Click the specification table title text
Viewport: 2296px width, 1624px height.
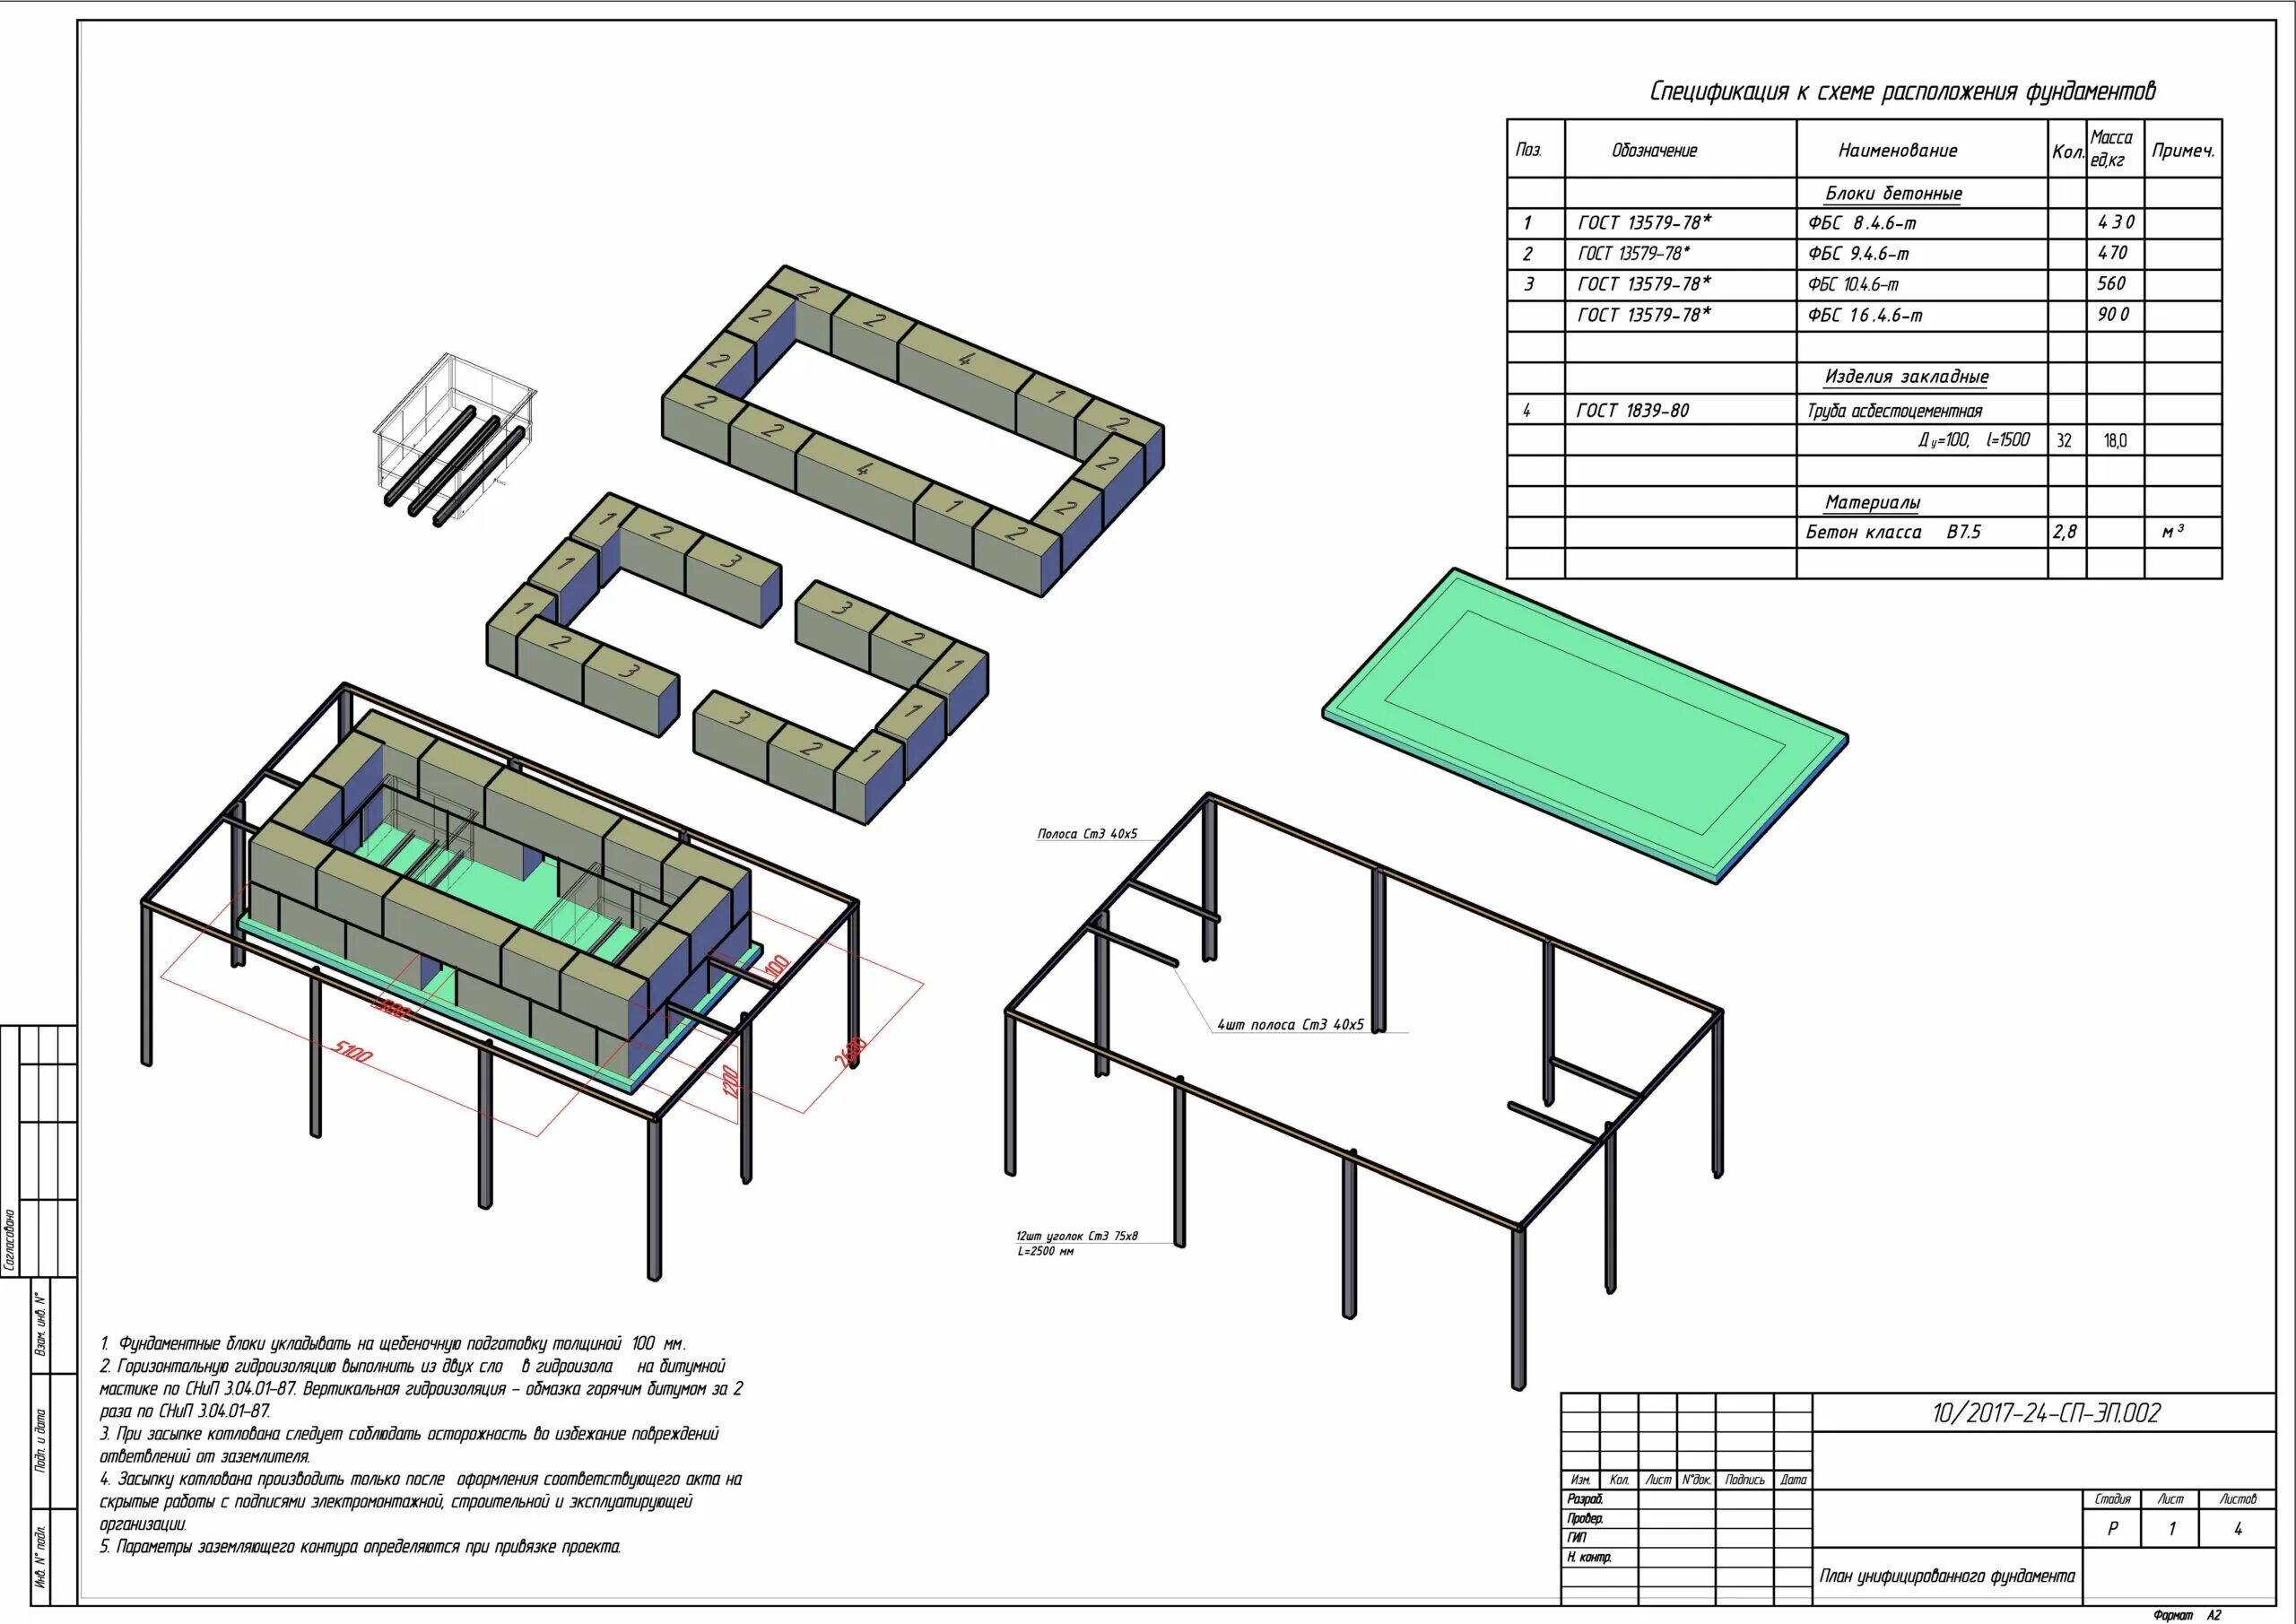1902,92
